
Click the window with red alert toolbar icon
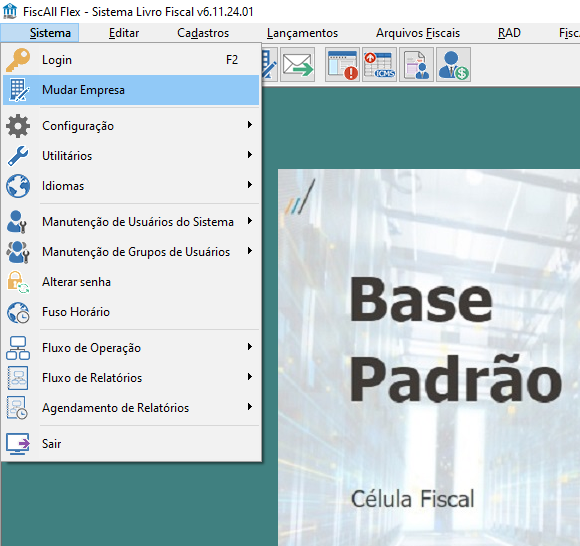pos(343,65)
